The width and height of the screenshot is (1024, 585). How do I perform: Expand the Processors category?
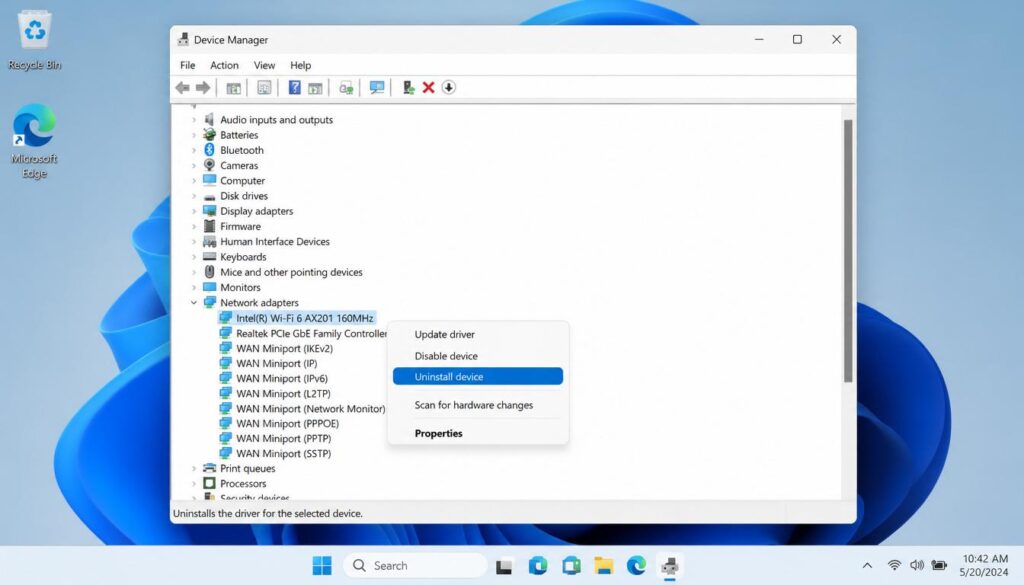point(194,484)
